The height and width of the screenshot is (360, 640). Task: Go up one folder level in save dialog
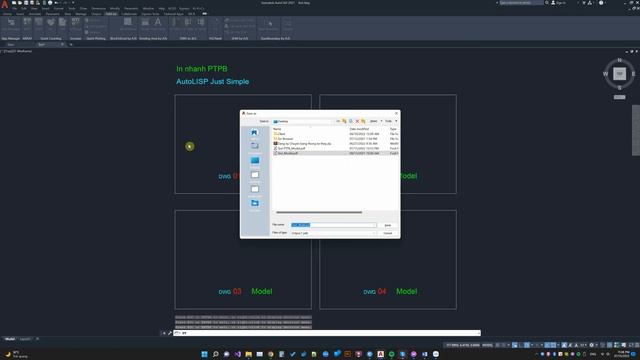pyautogui.click(x=344, y=121)
